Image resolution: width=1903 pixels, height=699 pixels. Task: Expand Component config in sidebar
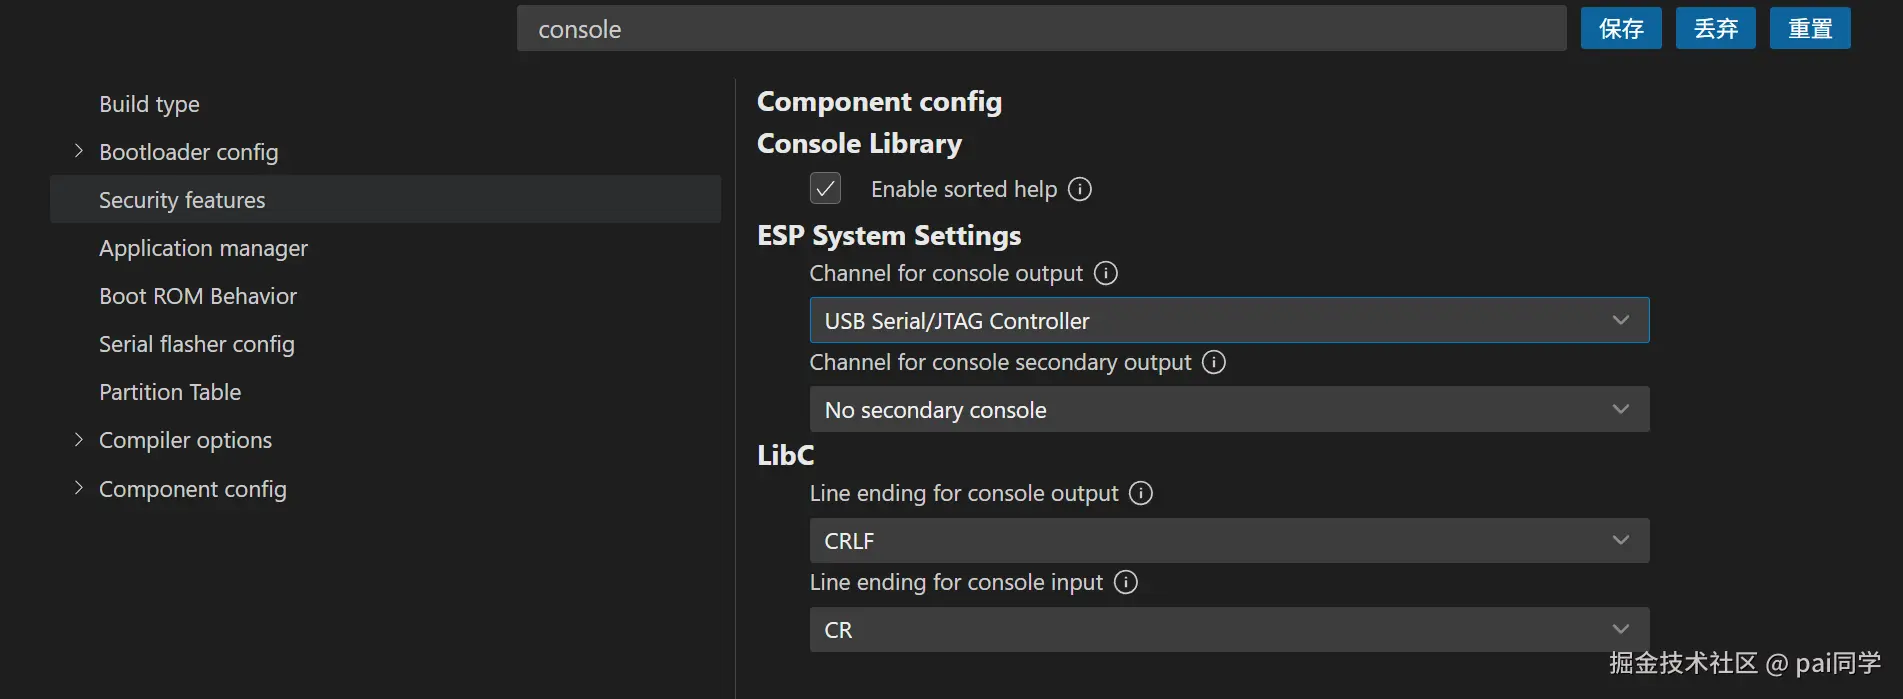click(x=79, y=489)
